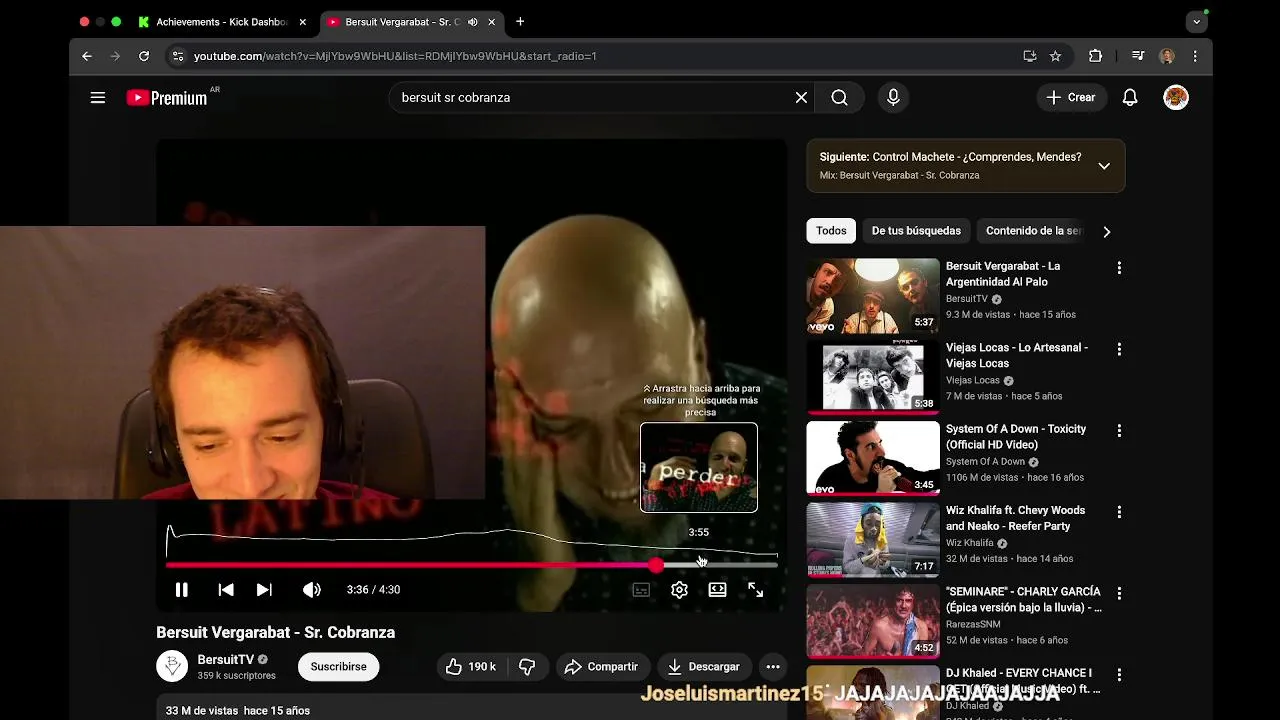Dislike the video
The image size is (1280, 720).
[527, 666]
